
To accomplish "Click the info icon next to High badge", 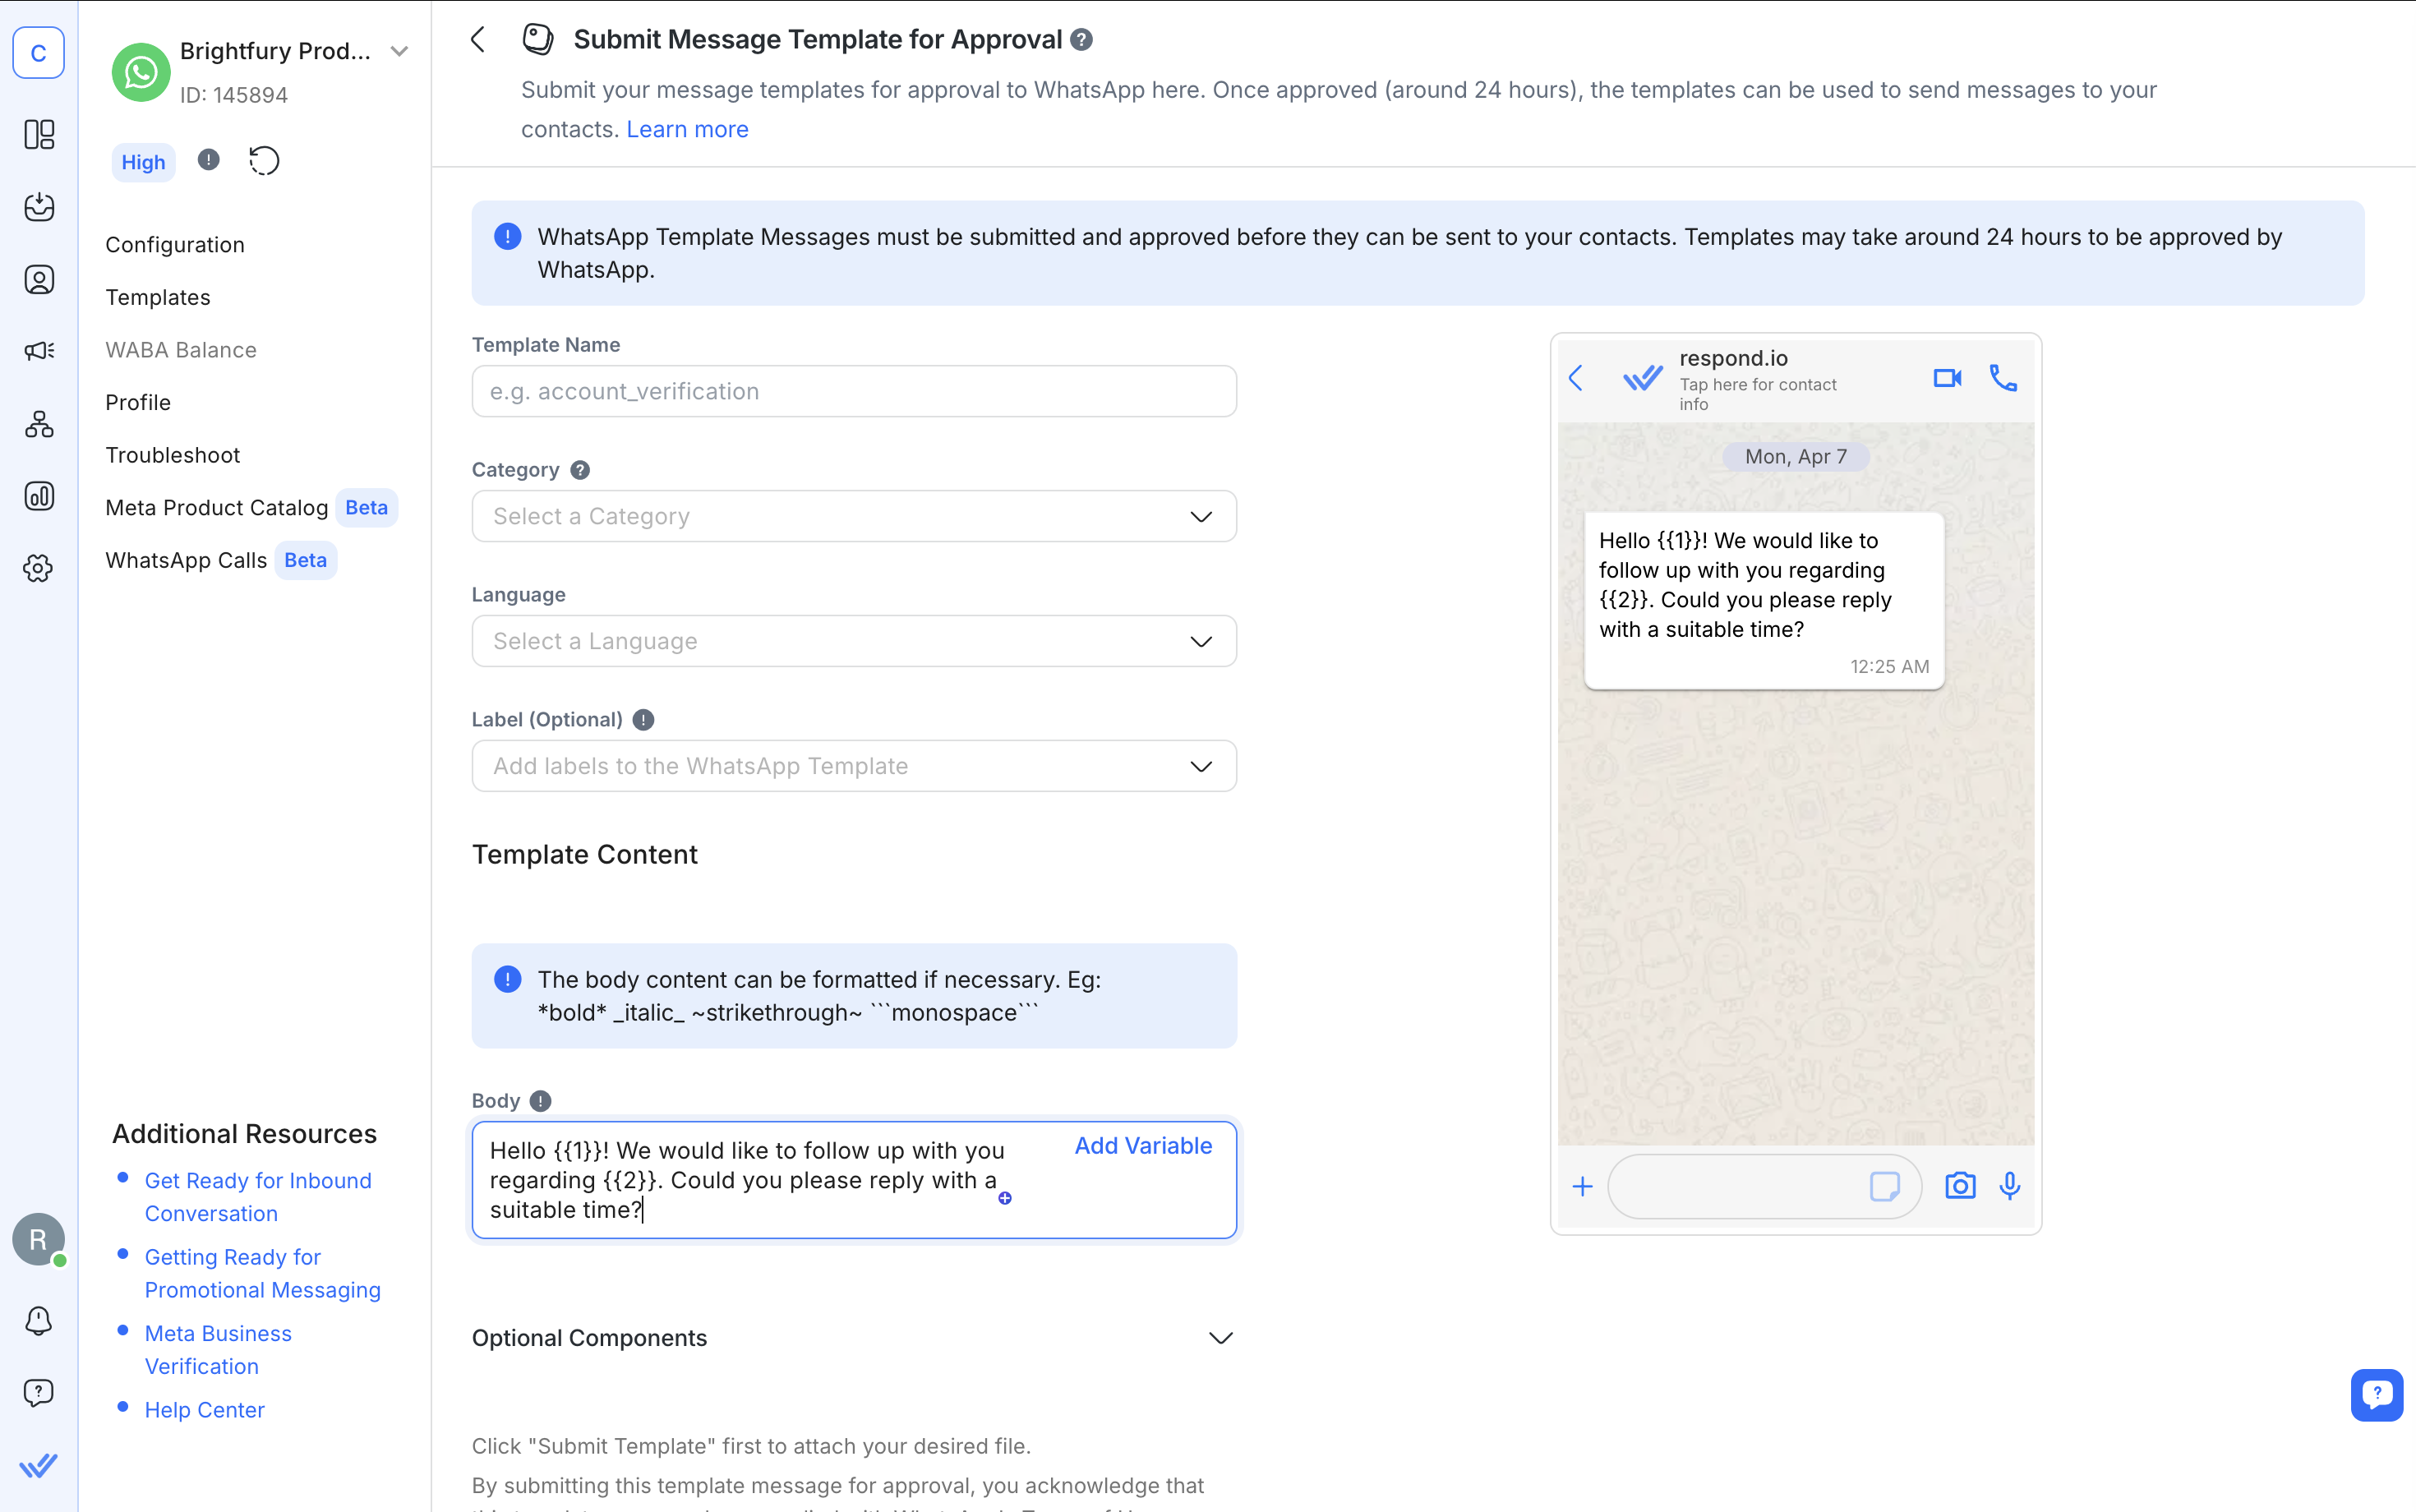I will [208, 160].
